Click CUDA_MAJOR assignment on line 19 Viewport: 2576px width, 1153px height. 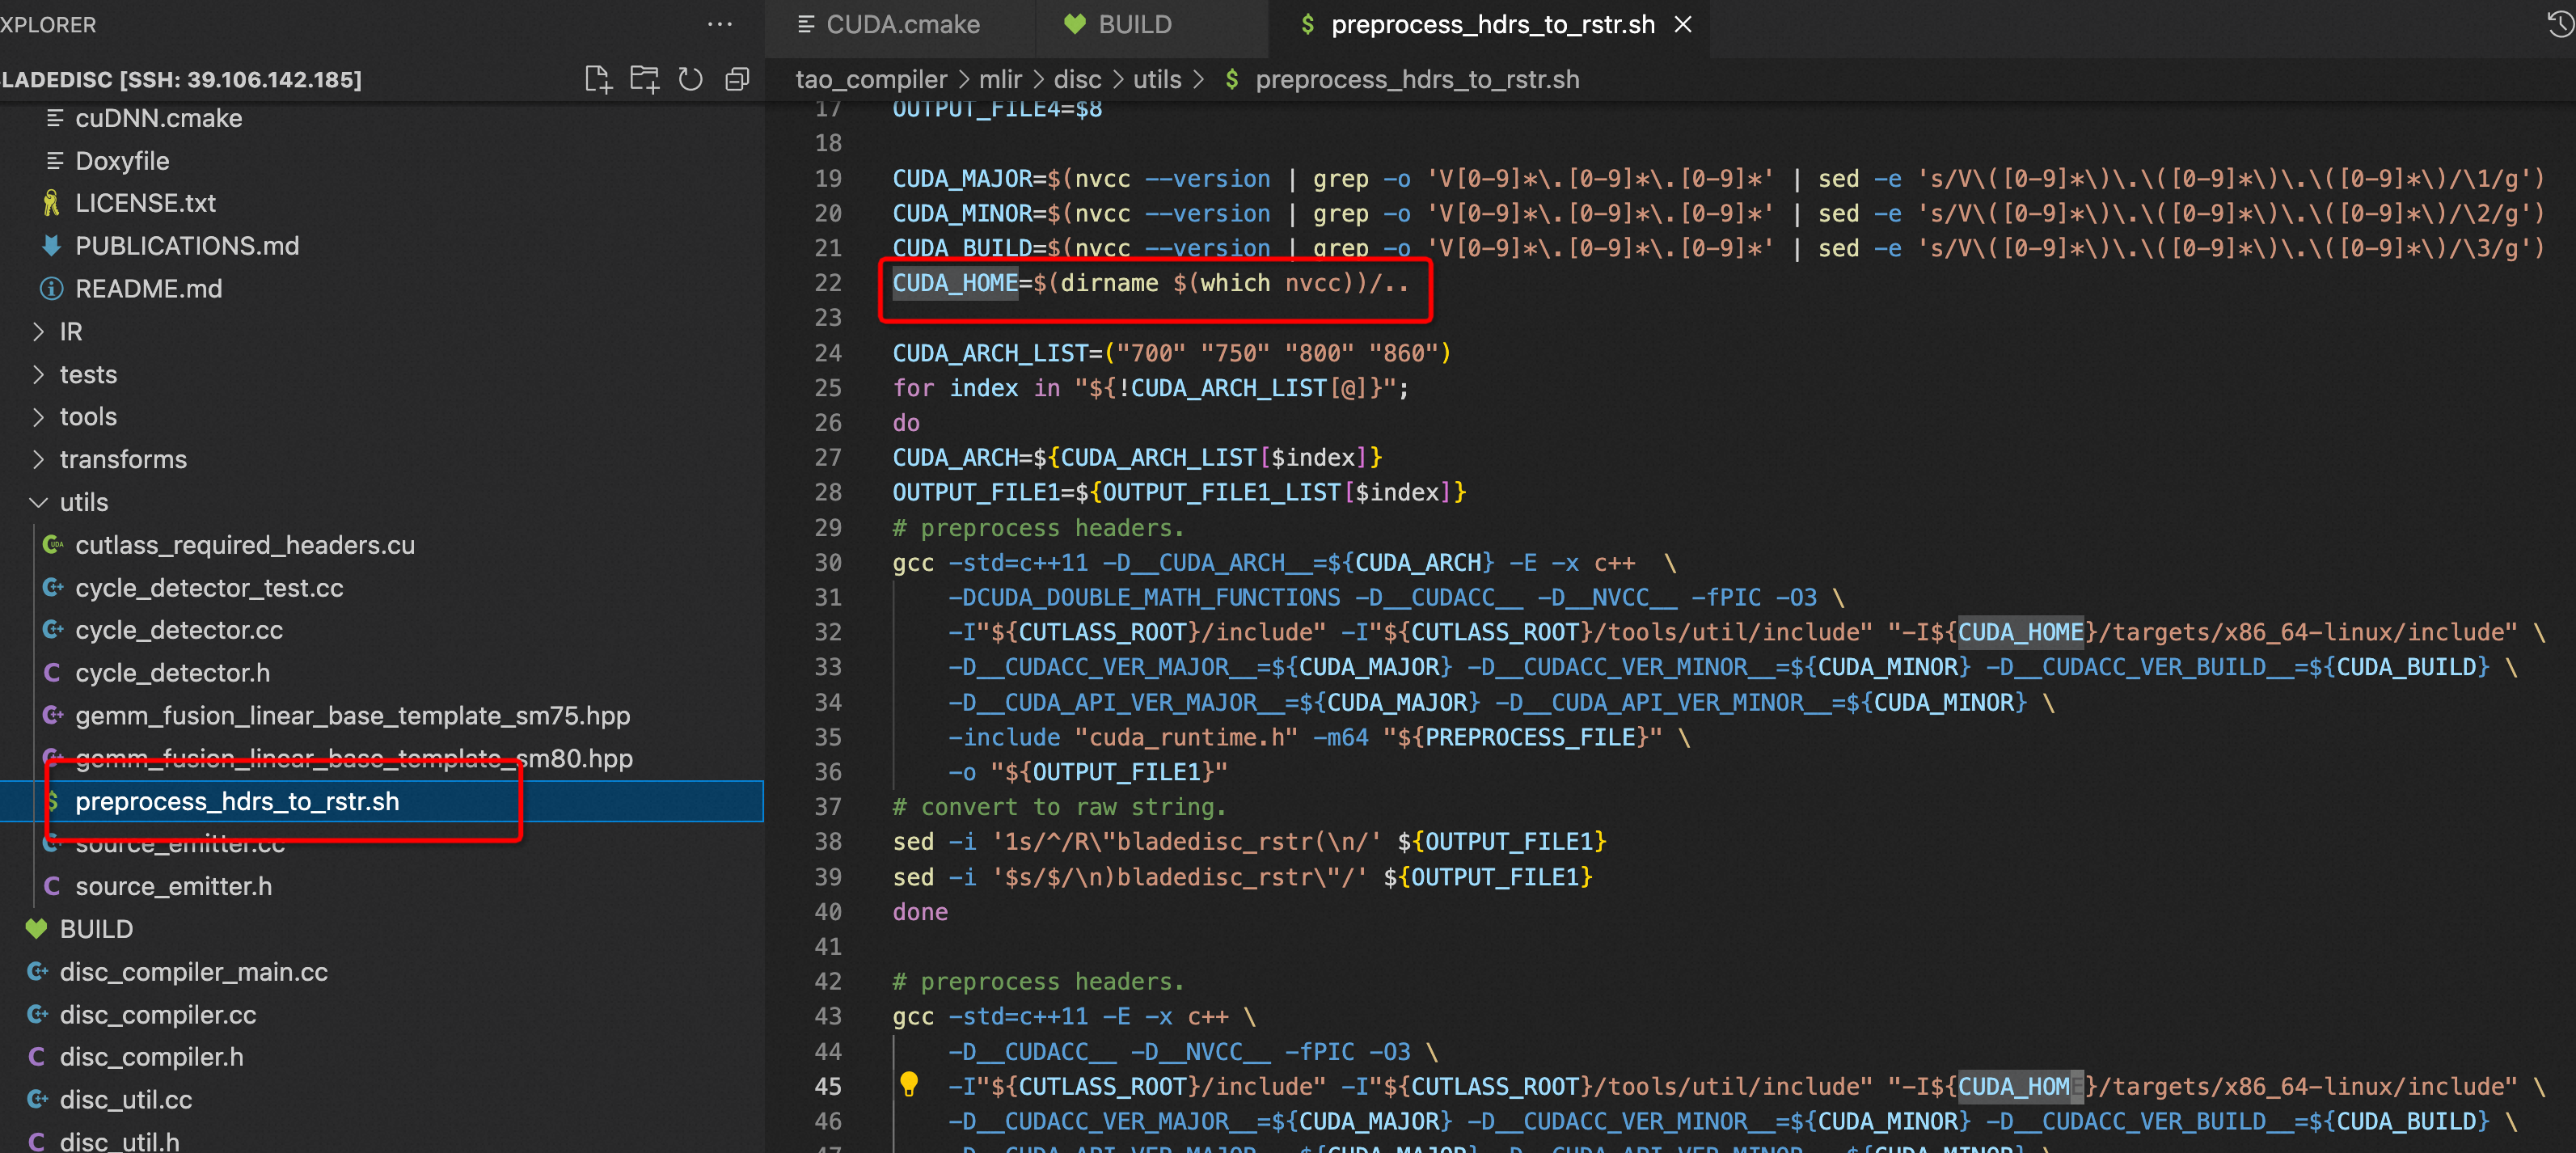click(x=962, y=179)
